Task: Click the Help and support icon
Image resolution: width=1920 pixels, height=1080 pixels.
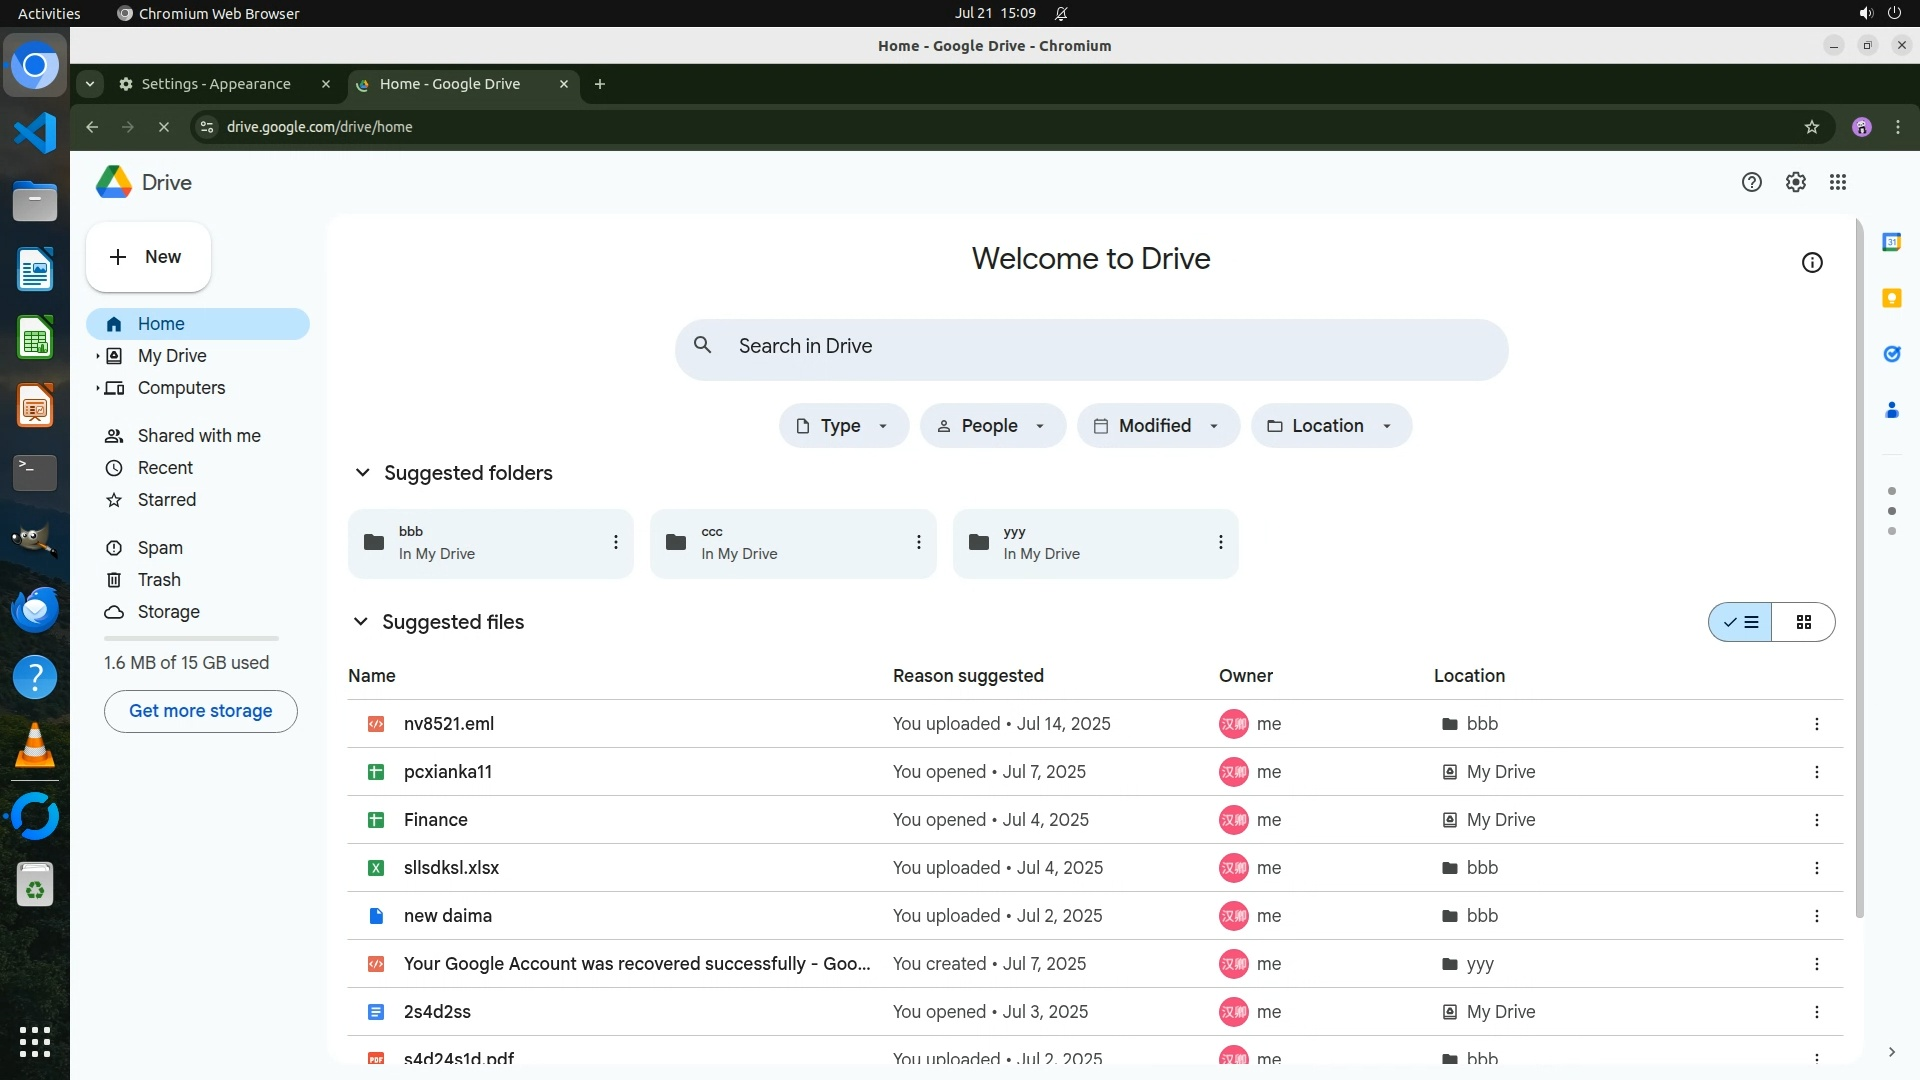Action: coord(1751,182)
